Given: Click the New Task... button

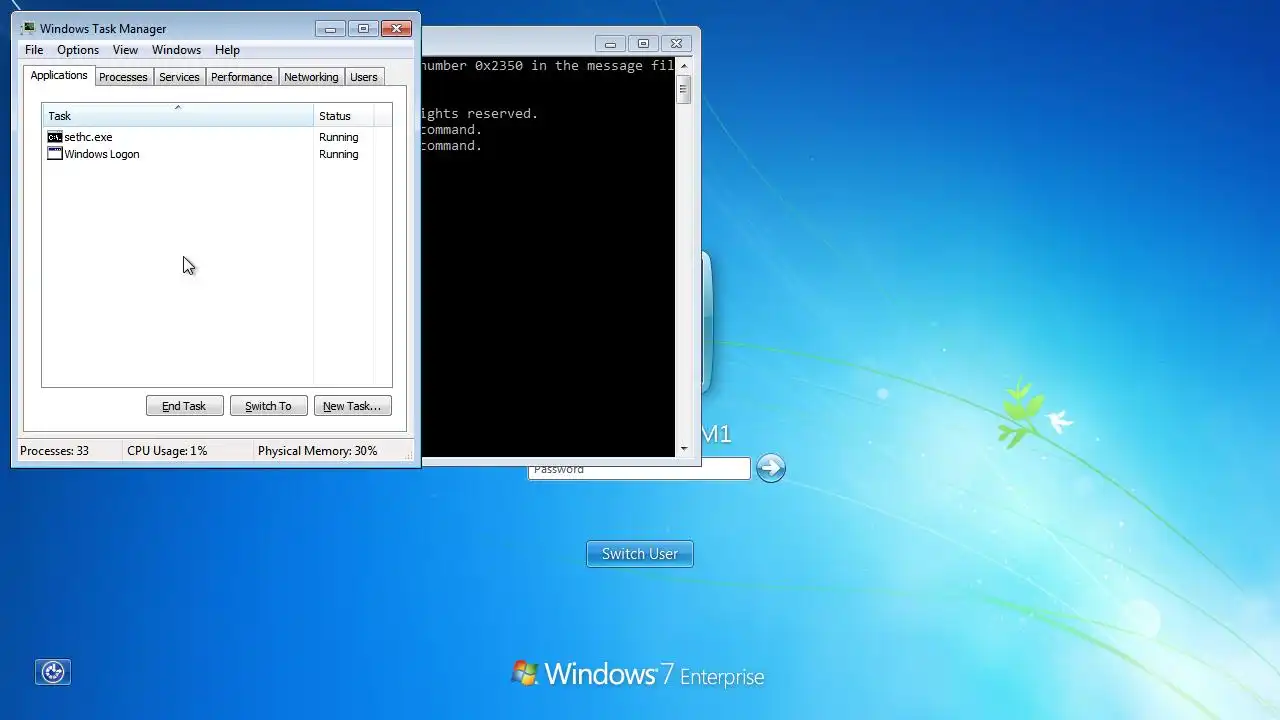Looking at the screenshot, I should (352, 406).
